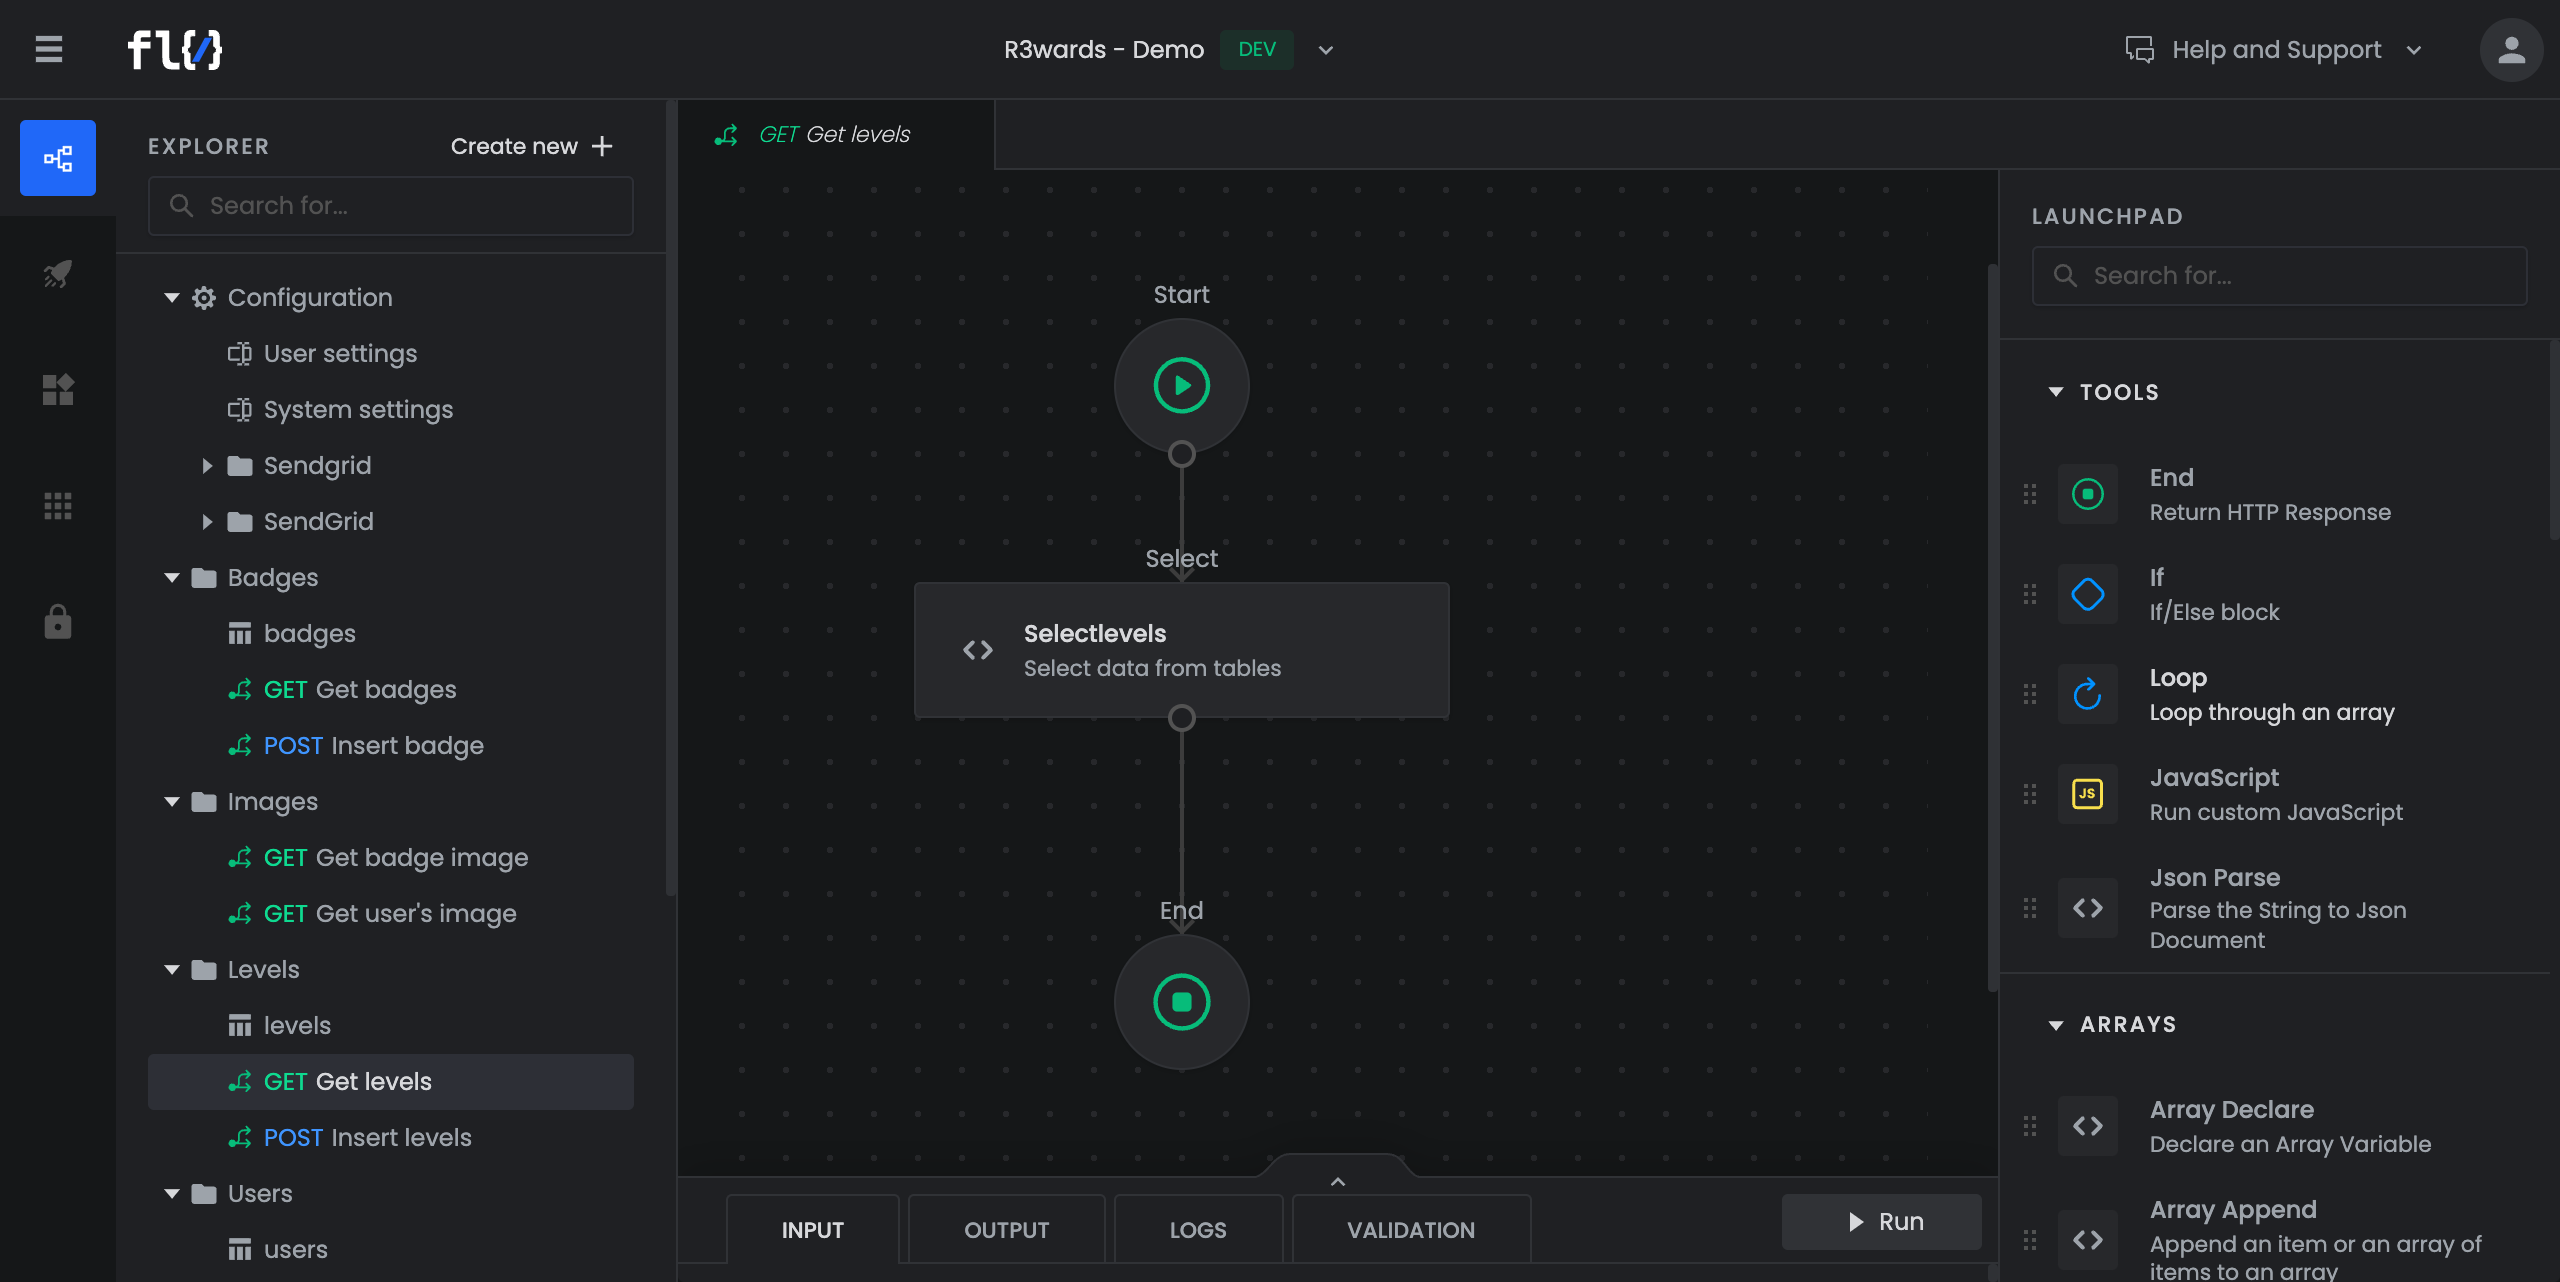Click the End node stop icon
This screenshot has width=2560, height=1282.
tap(1181, 1001)
